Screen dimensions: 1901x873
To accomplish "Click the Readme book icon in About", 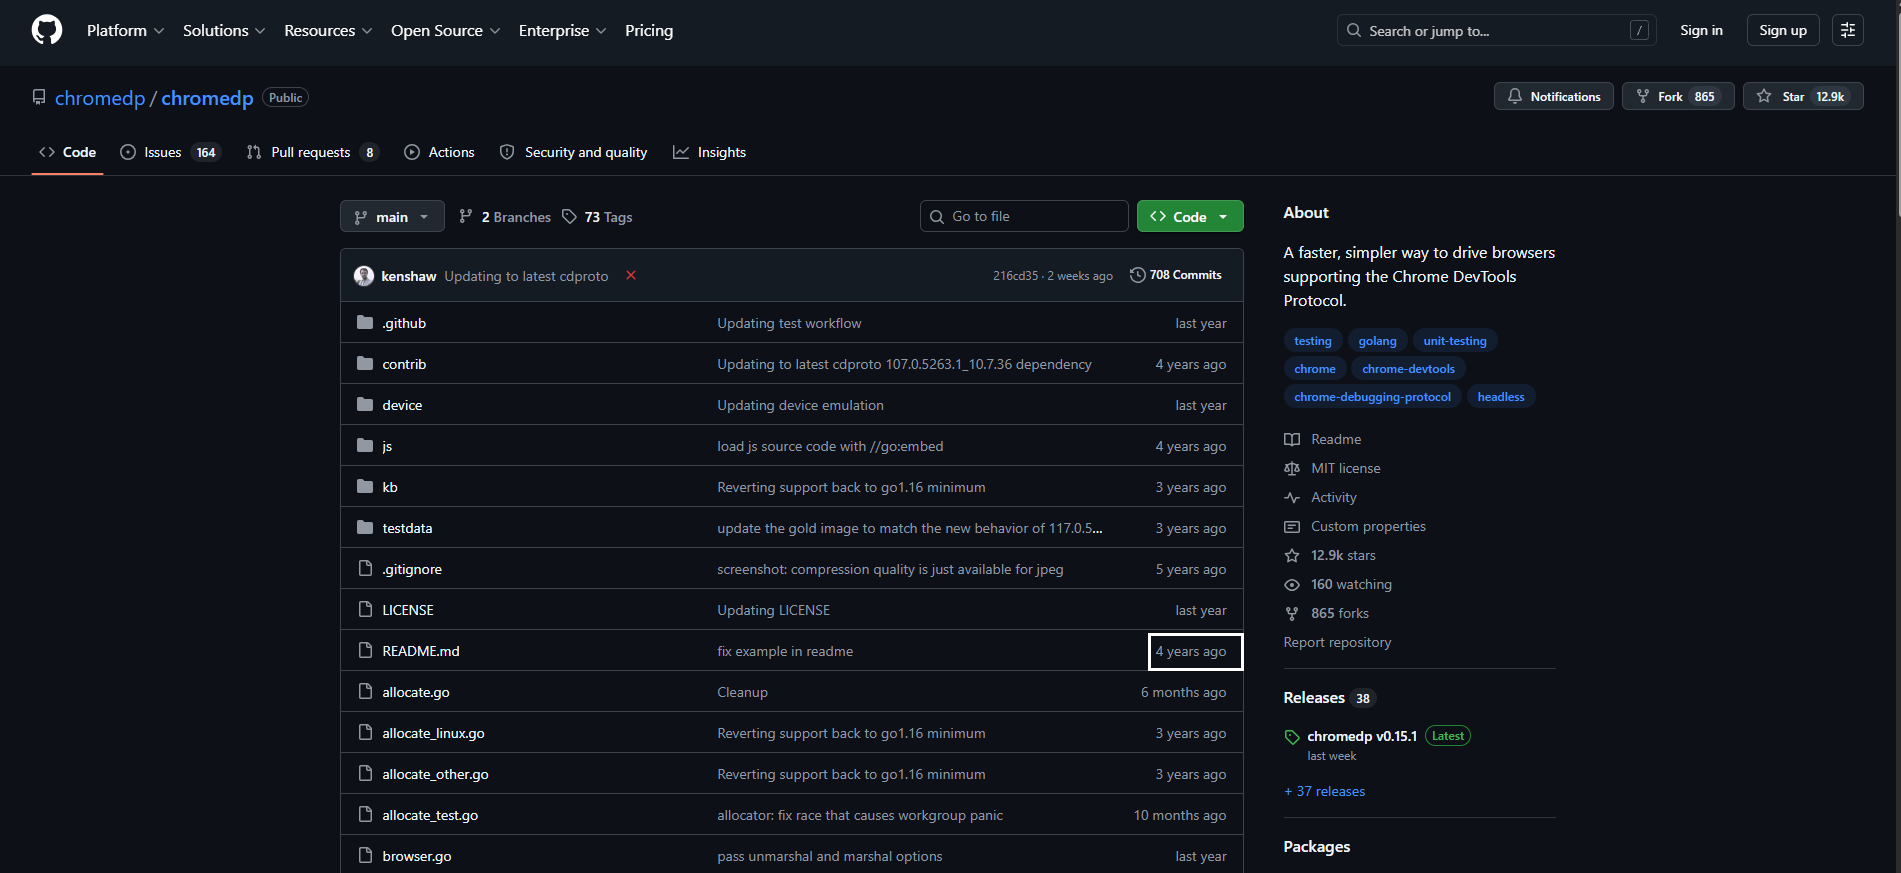I will click(1292, 439).
